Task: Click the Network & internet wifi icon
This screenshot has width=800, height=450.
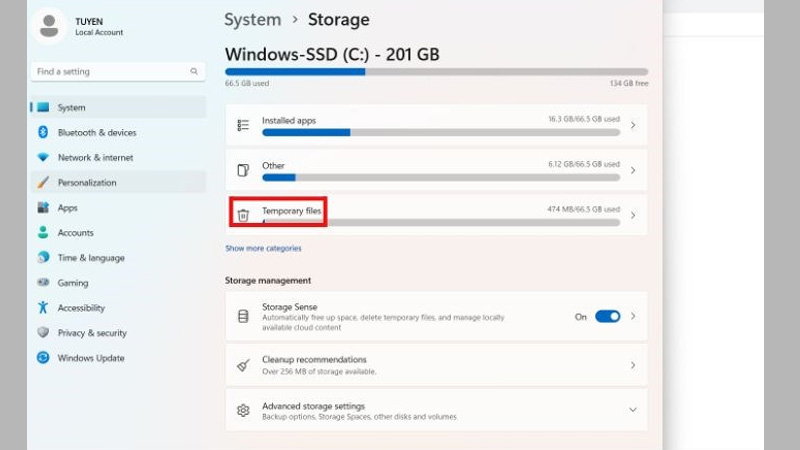Action: click(x=43, y=157)
